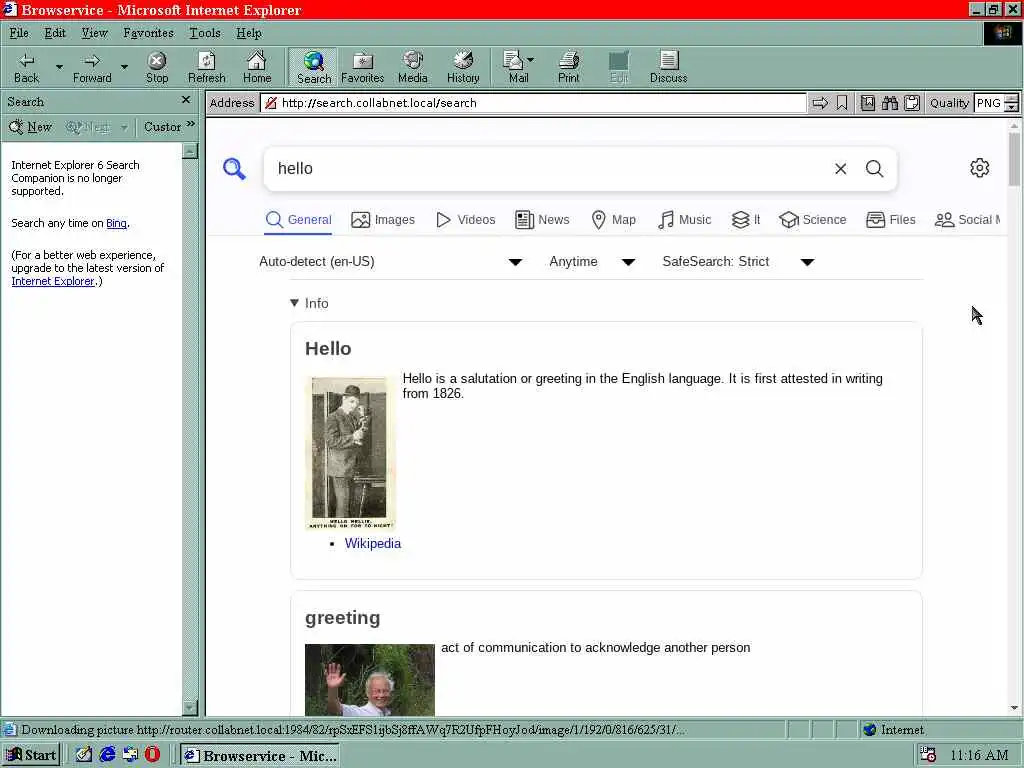
Task: Click the Browservice taskbar button
Action: [260, 756]
